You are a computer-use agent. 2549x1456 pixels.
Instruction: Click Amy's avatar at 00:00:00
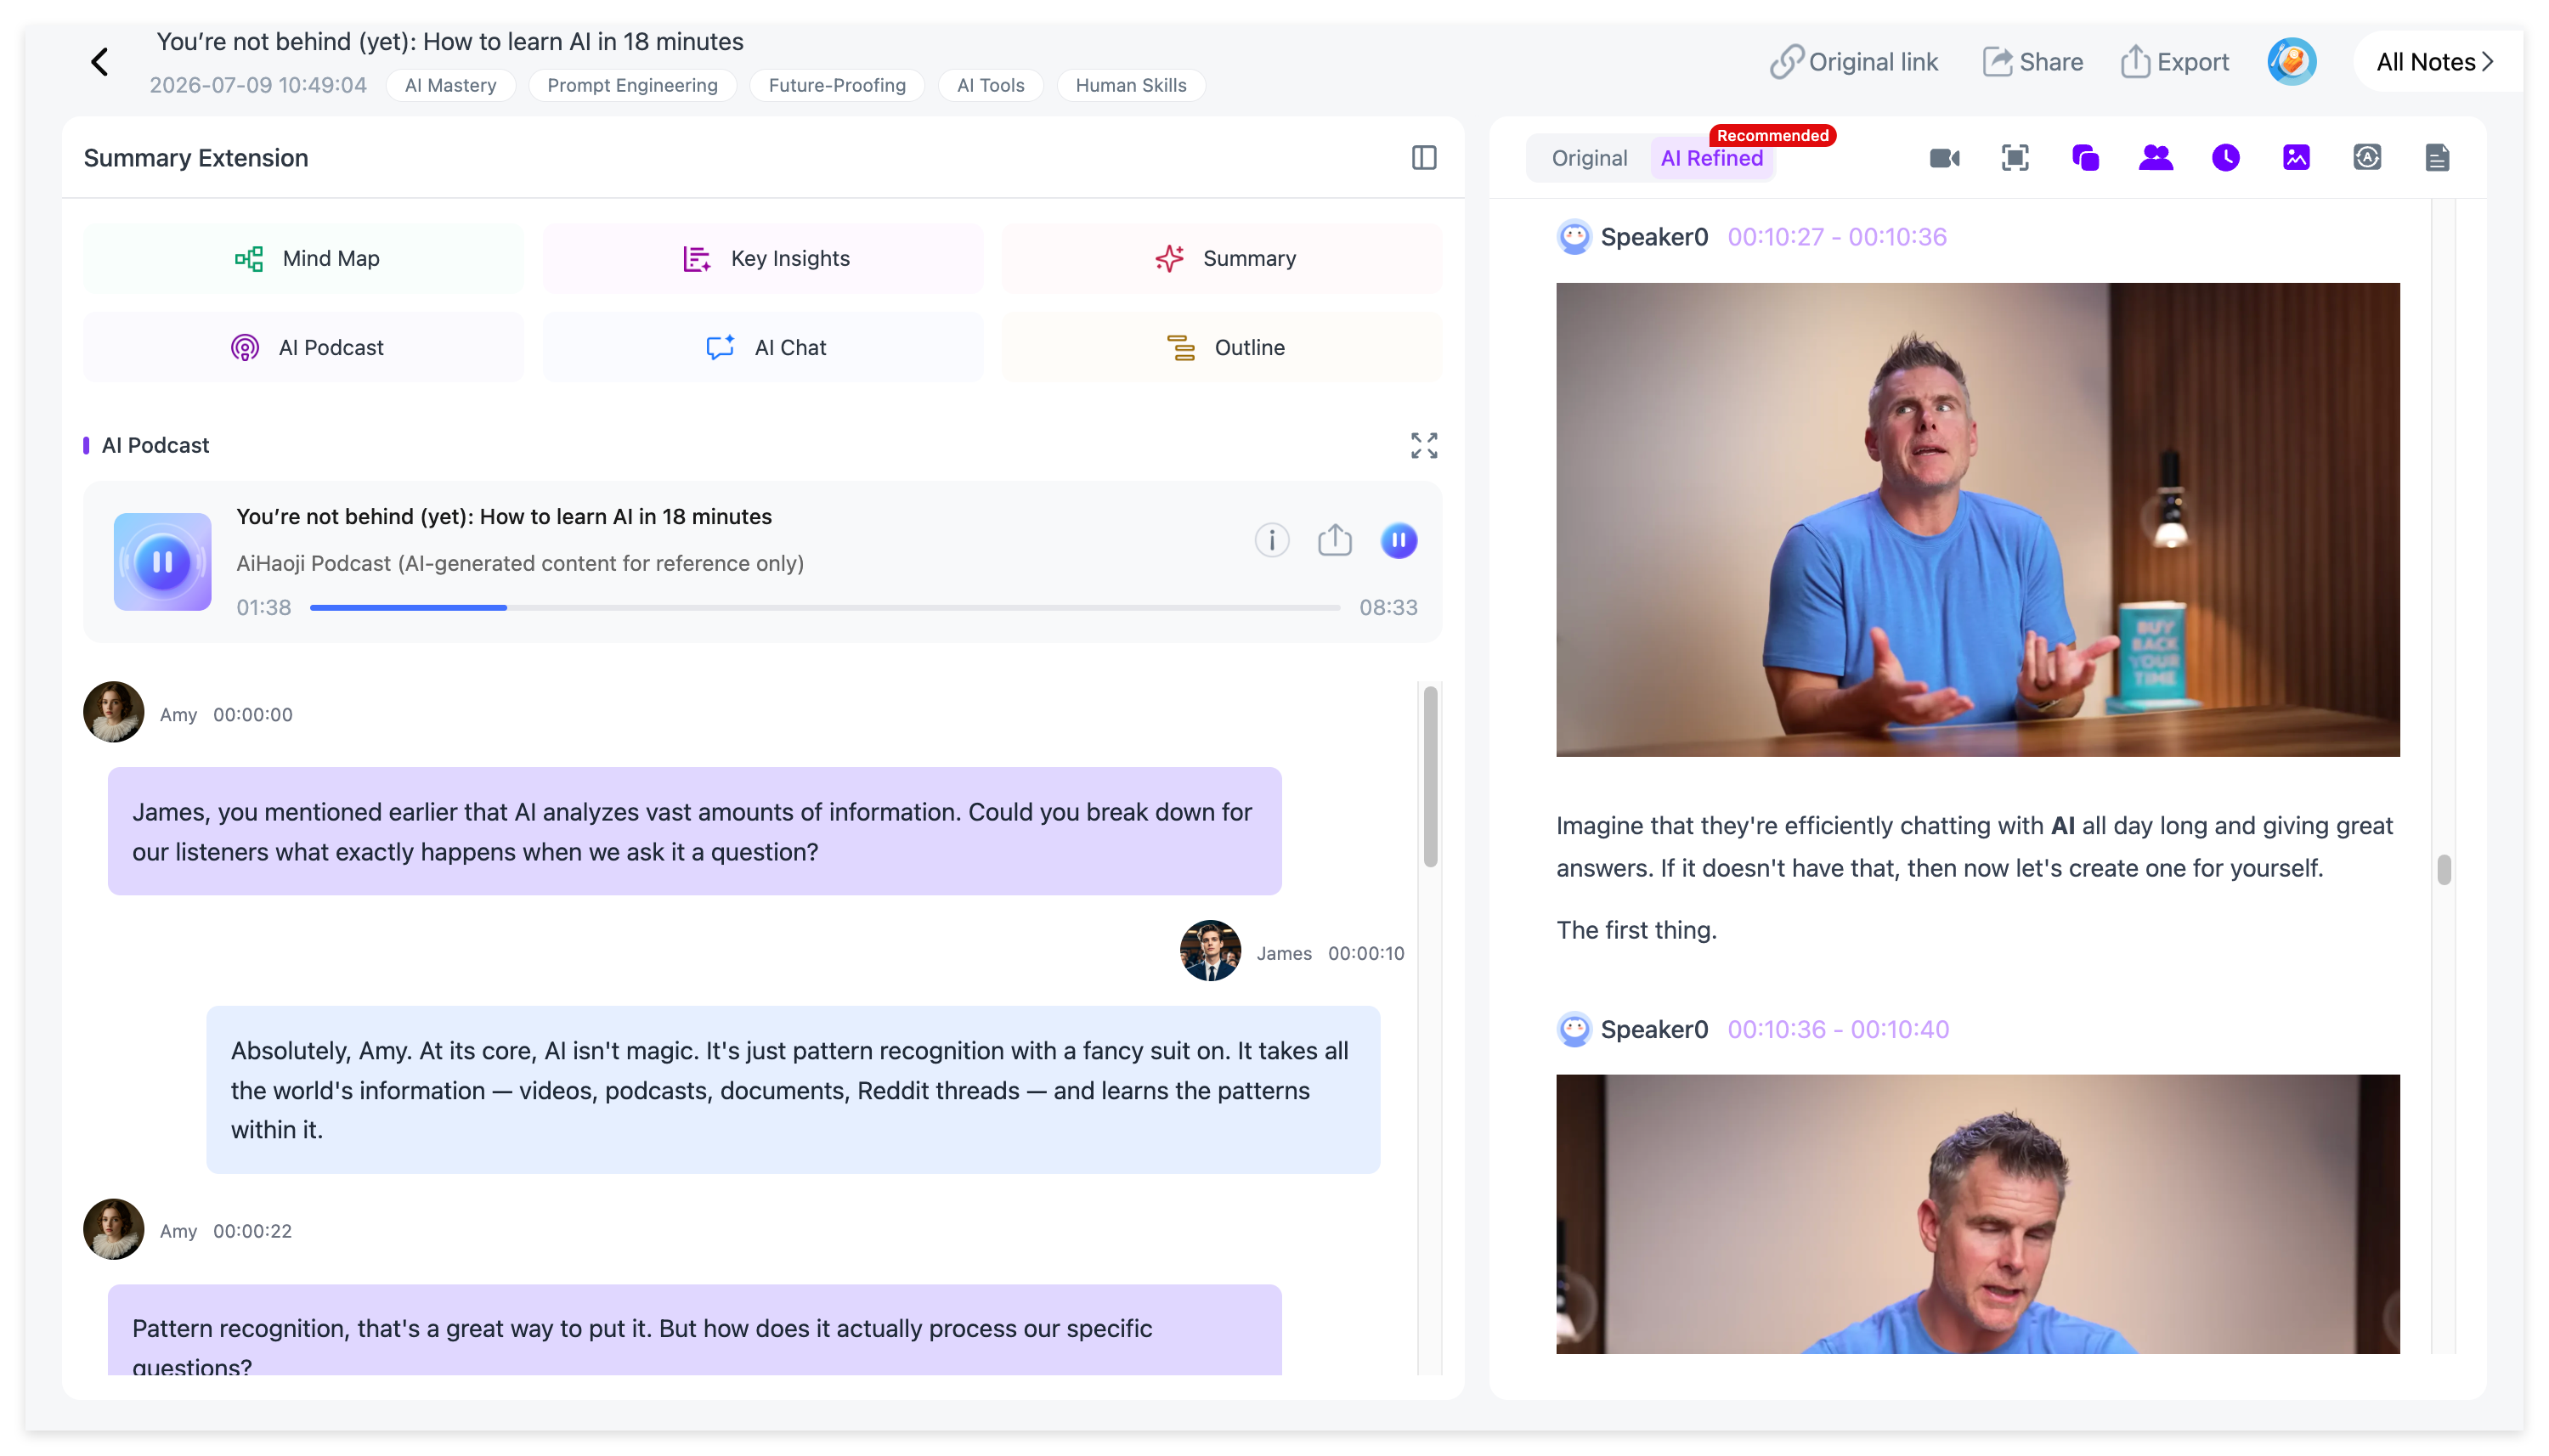tap(113, 713)
